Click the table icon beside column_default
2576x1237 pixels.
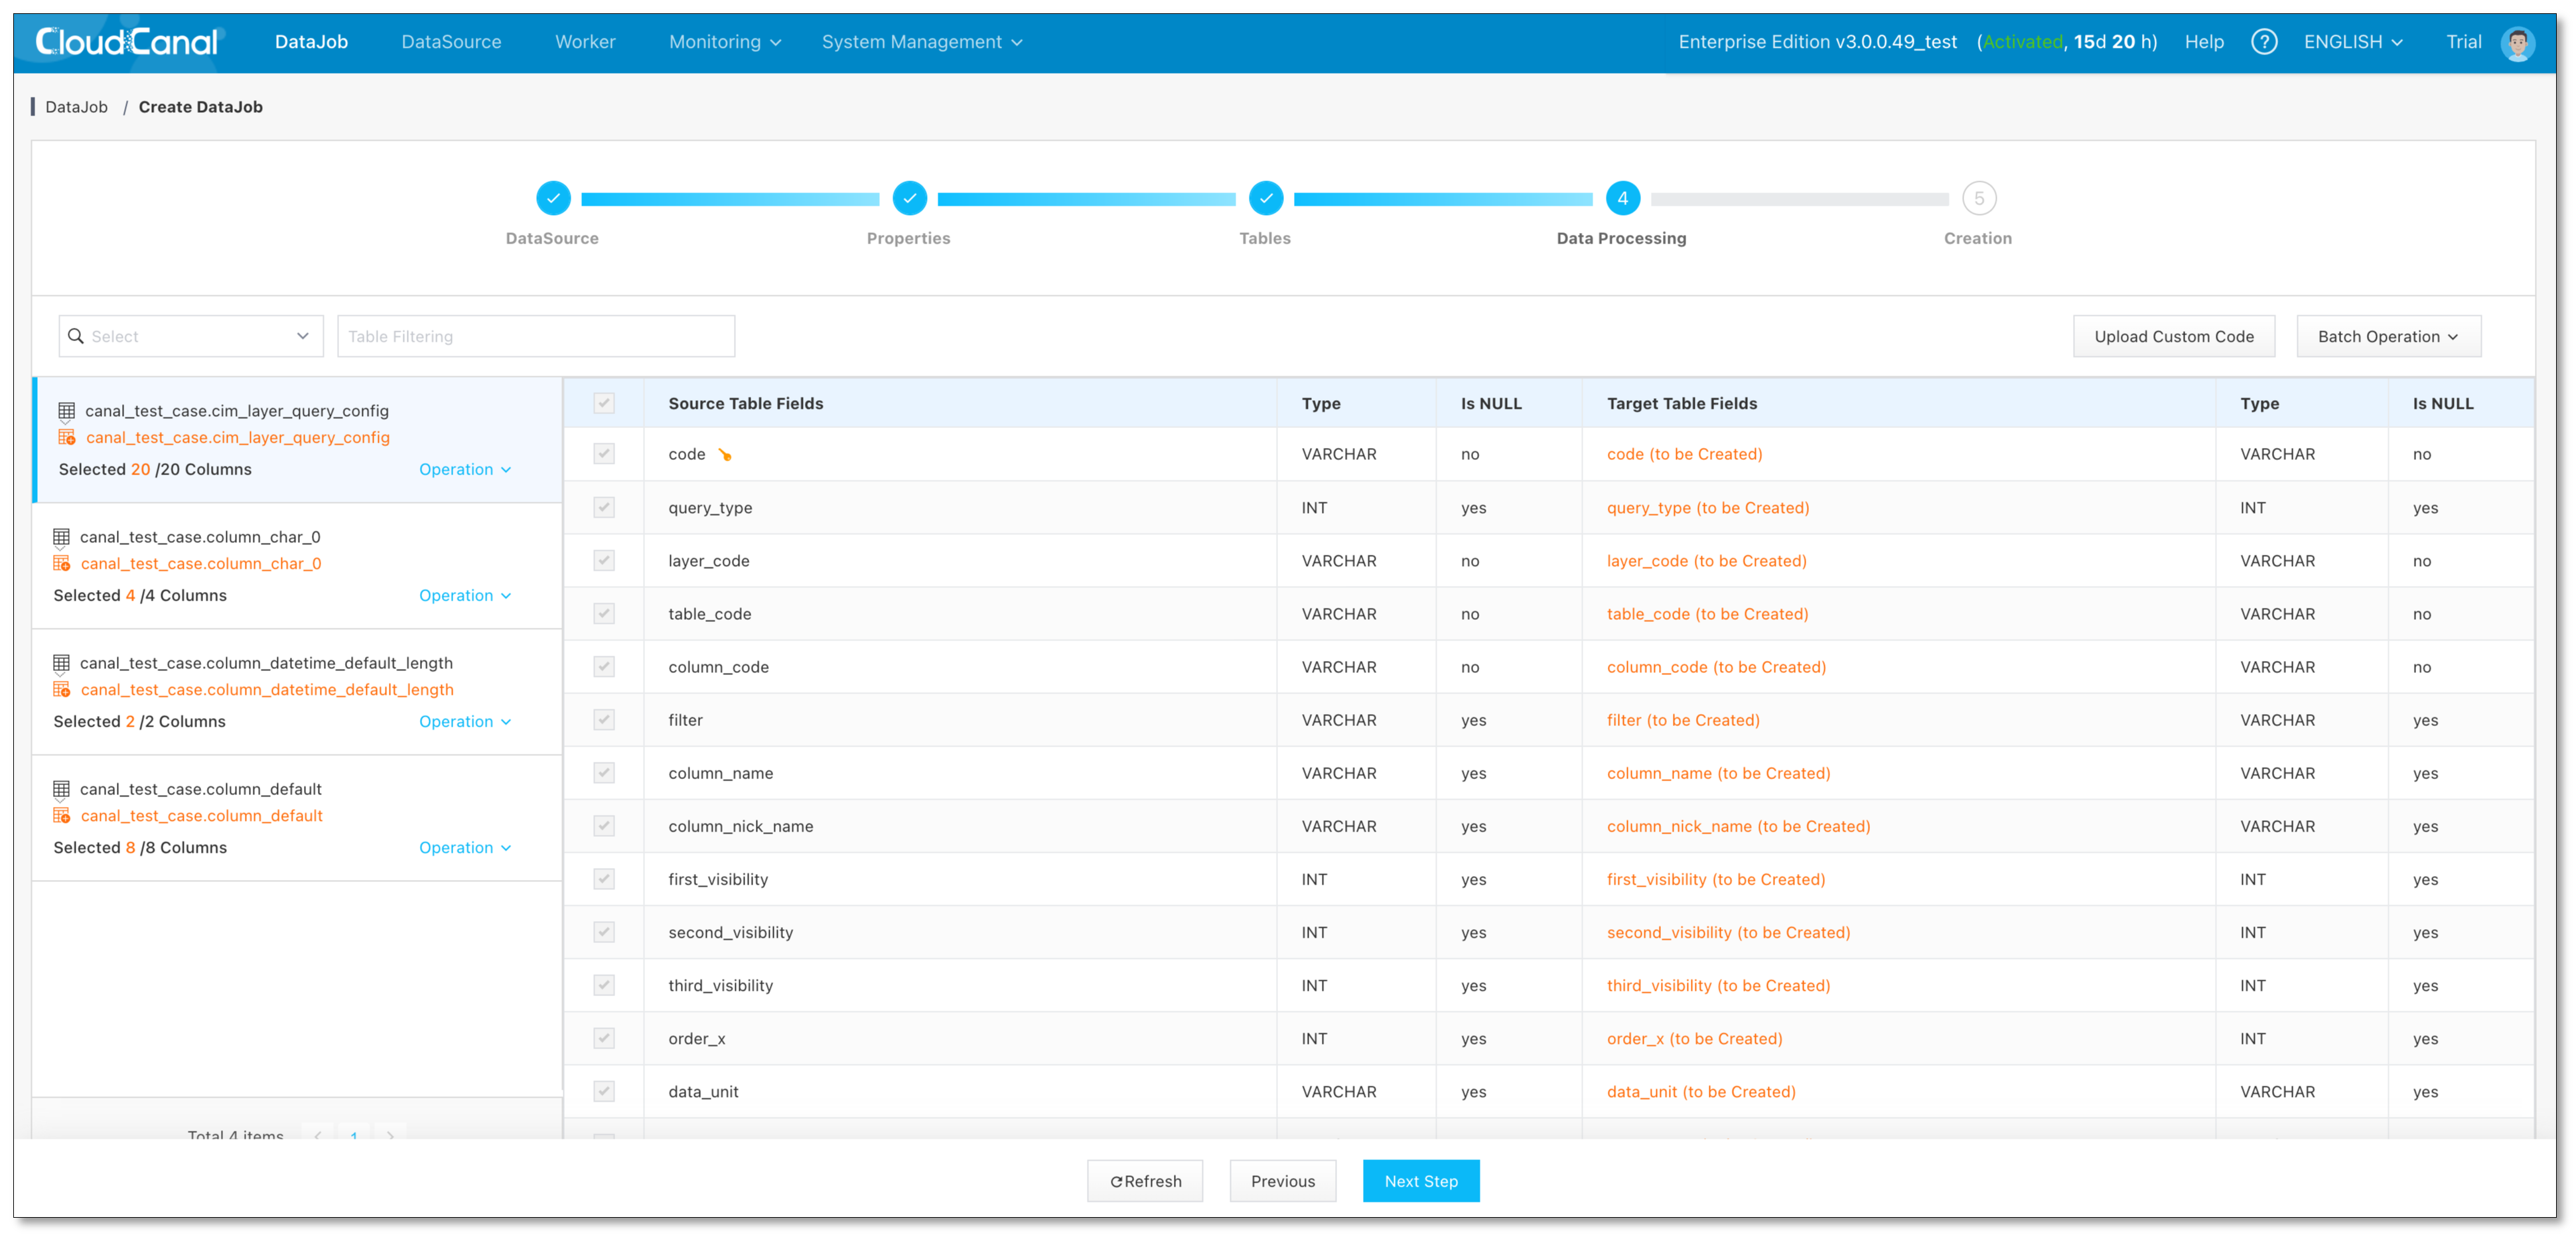pos(61,789)
